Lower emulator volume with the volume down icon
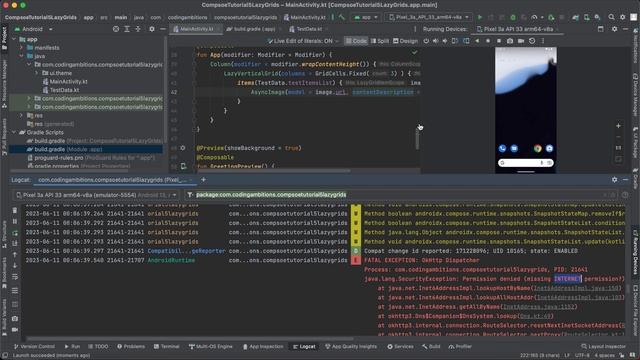This screenshot has height=360, width=640. click(x=445, y=41)
